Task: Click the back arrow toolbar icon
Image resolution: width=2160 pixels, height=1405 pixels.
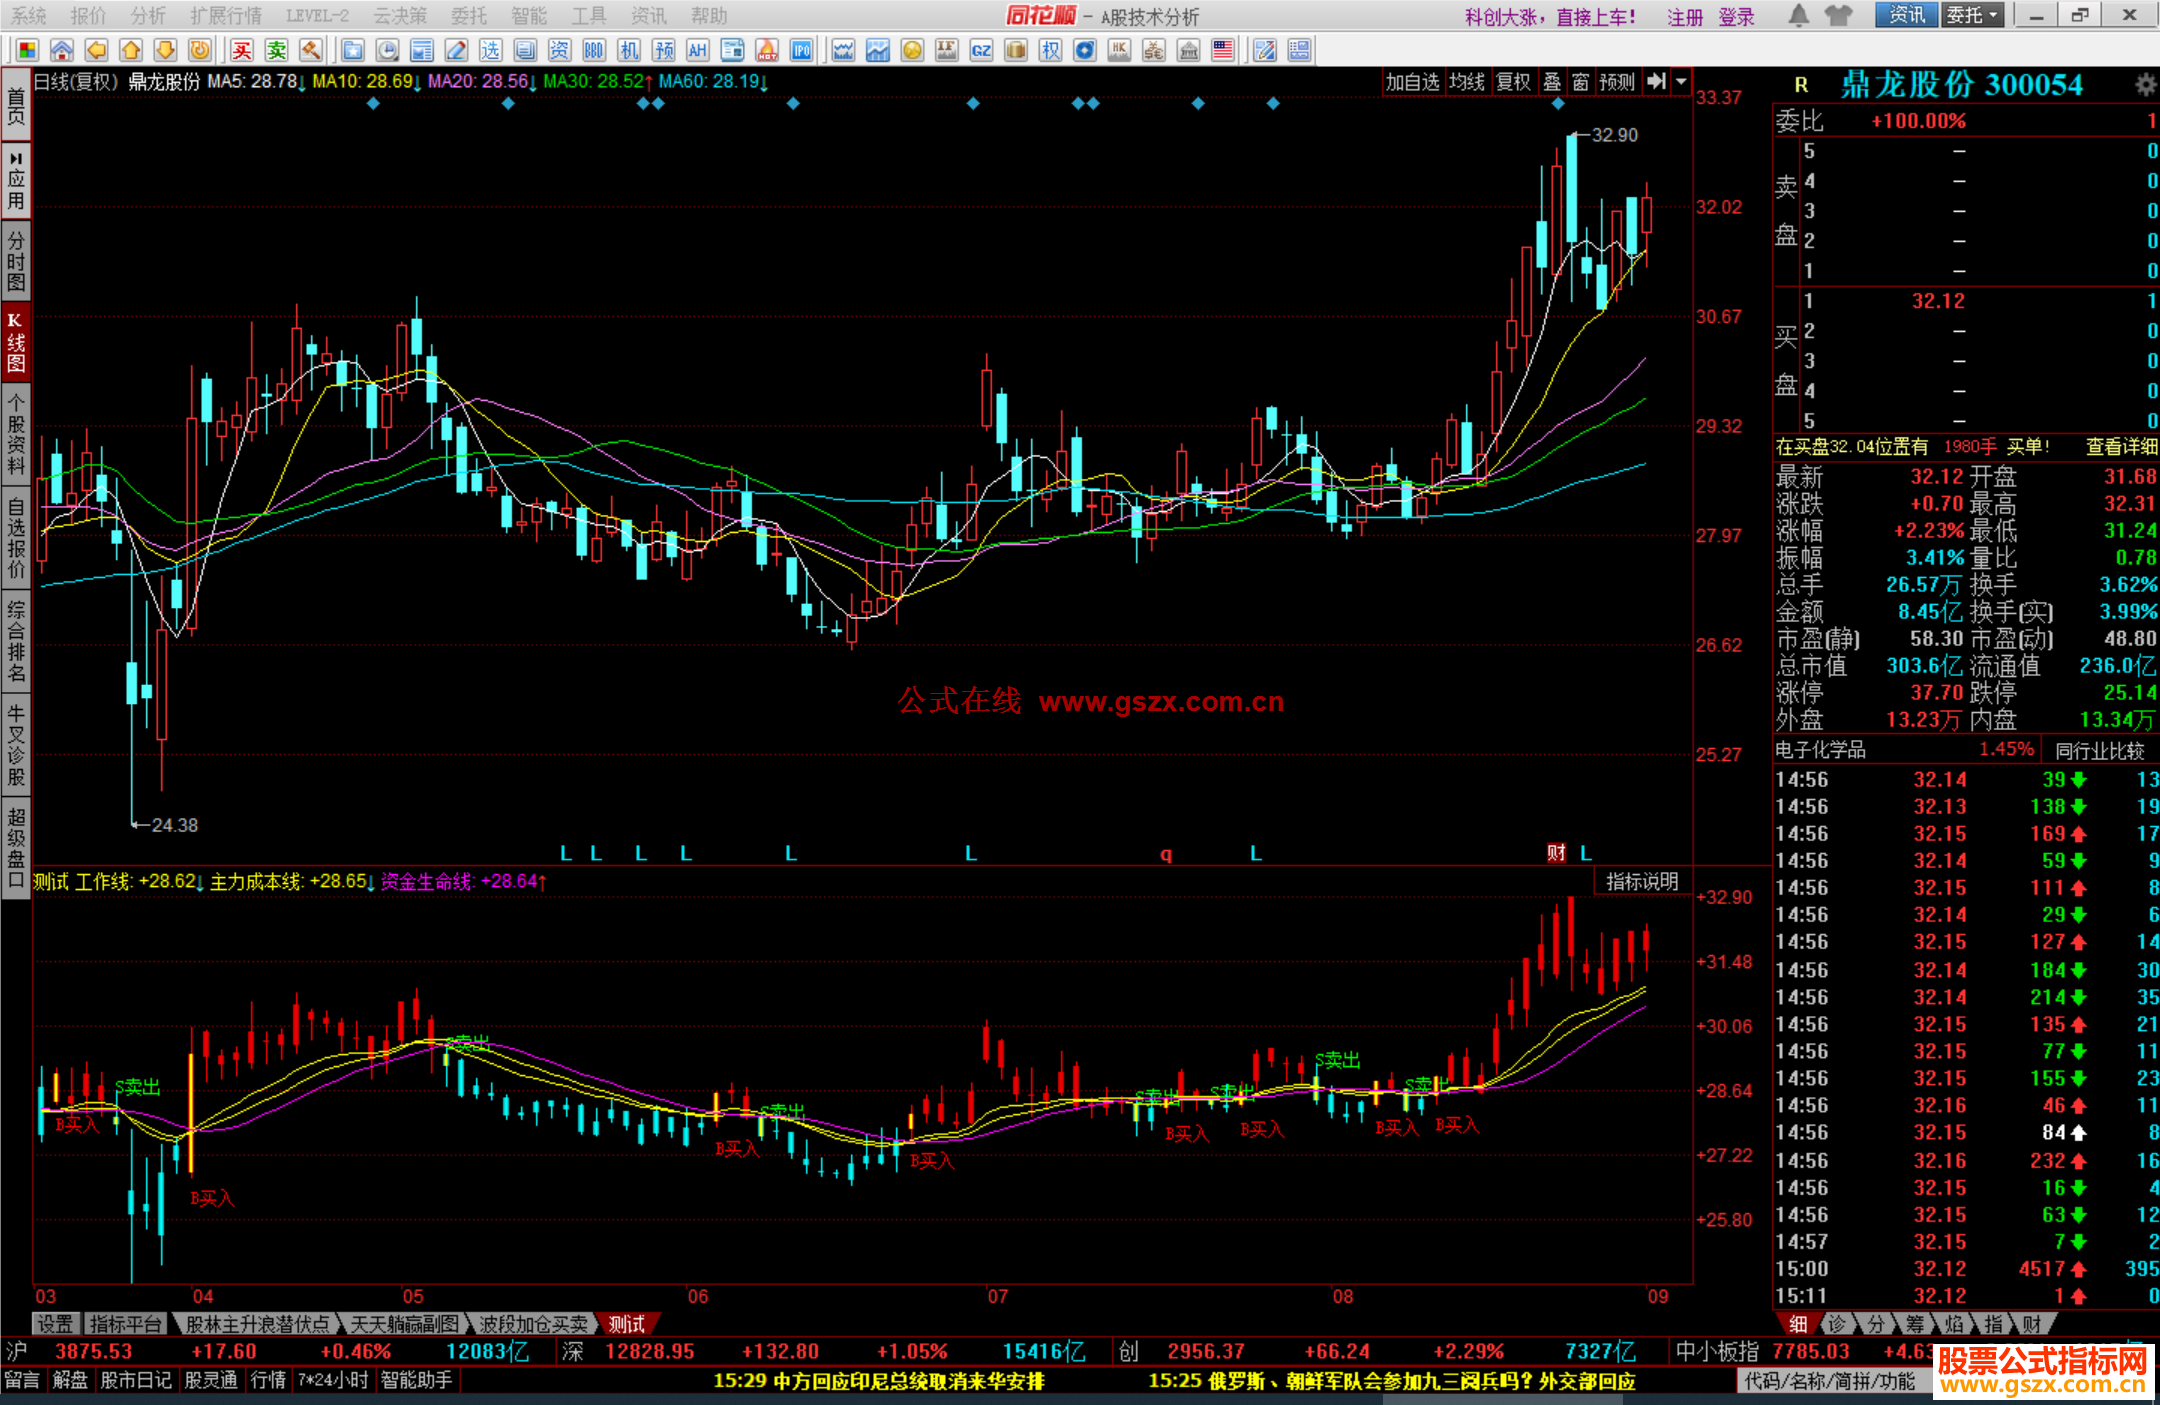Action: pyautogui.click(x=96, y=50)
